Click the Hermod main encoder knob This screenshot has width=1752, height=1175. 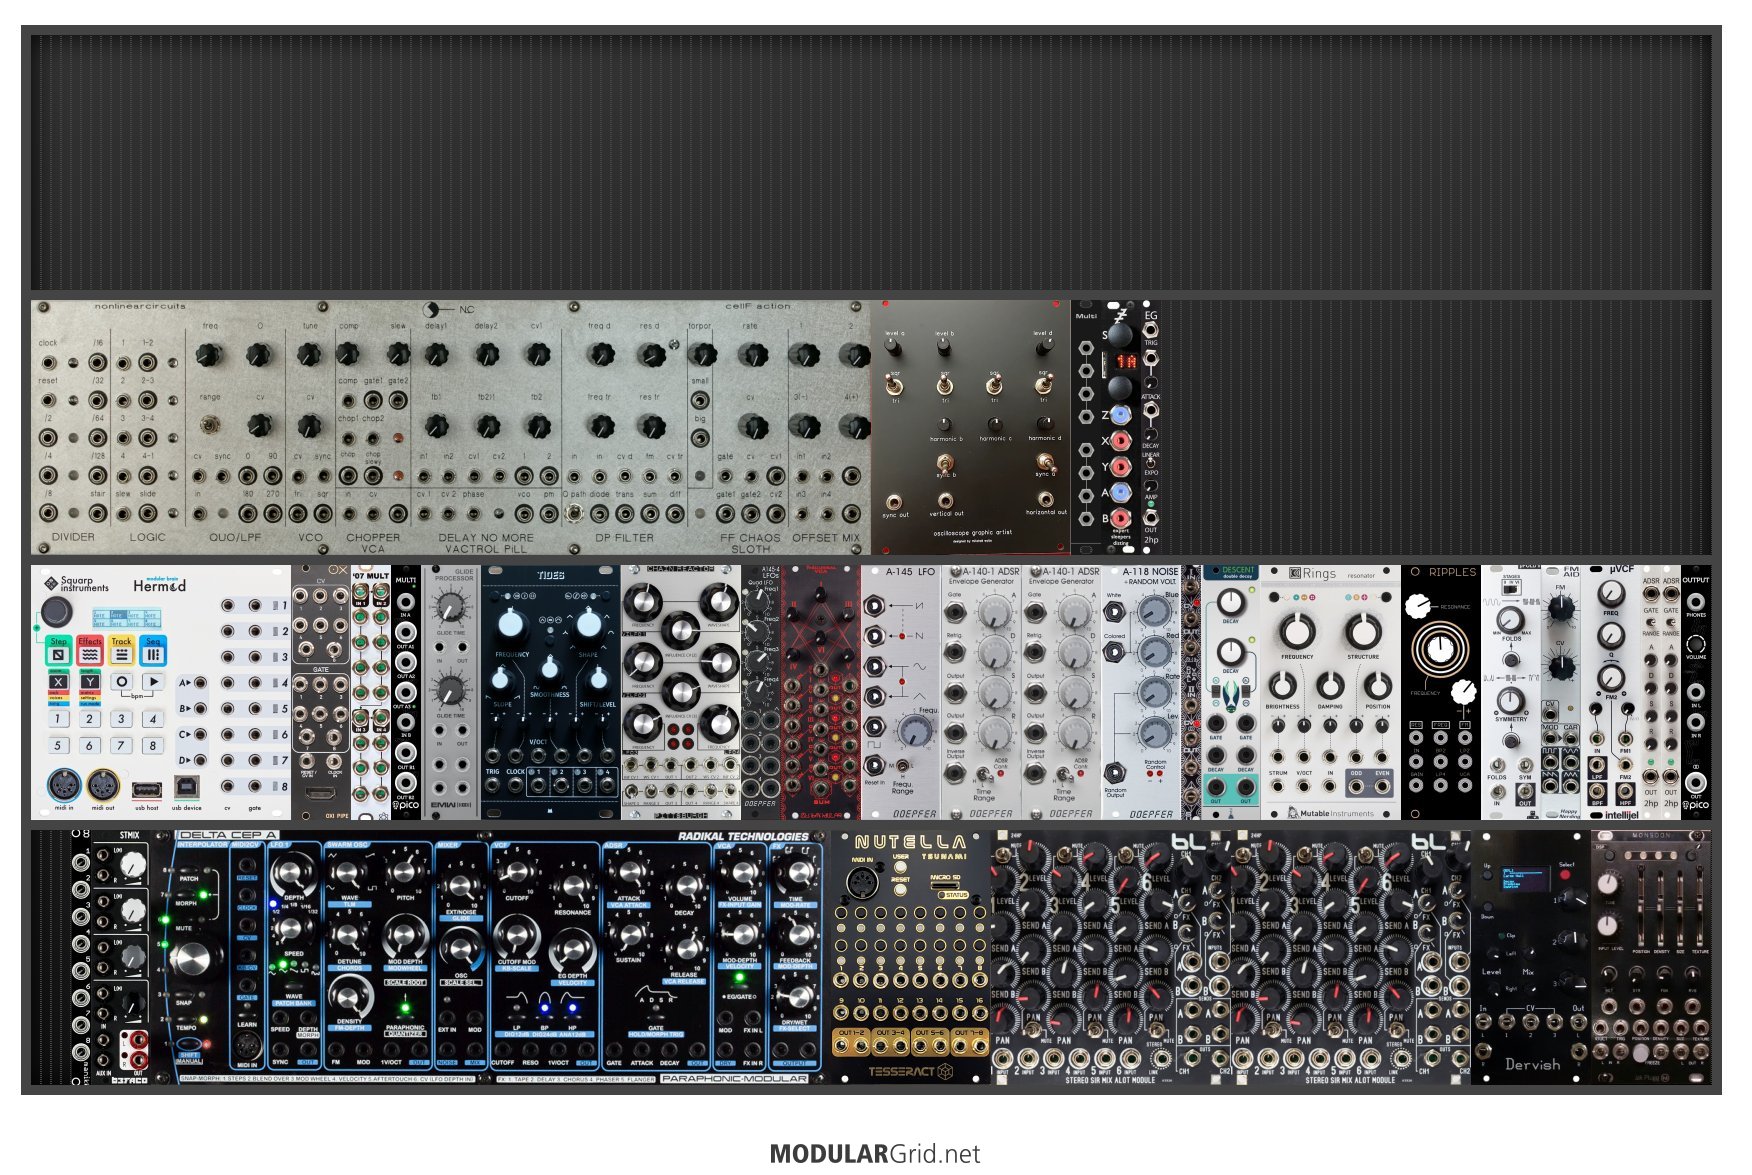(56, 611)
